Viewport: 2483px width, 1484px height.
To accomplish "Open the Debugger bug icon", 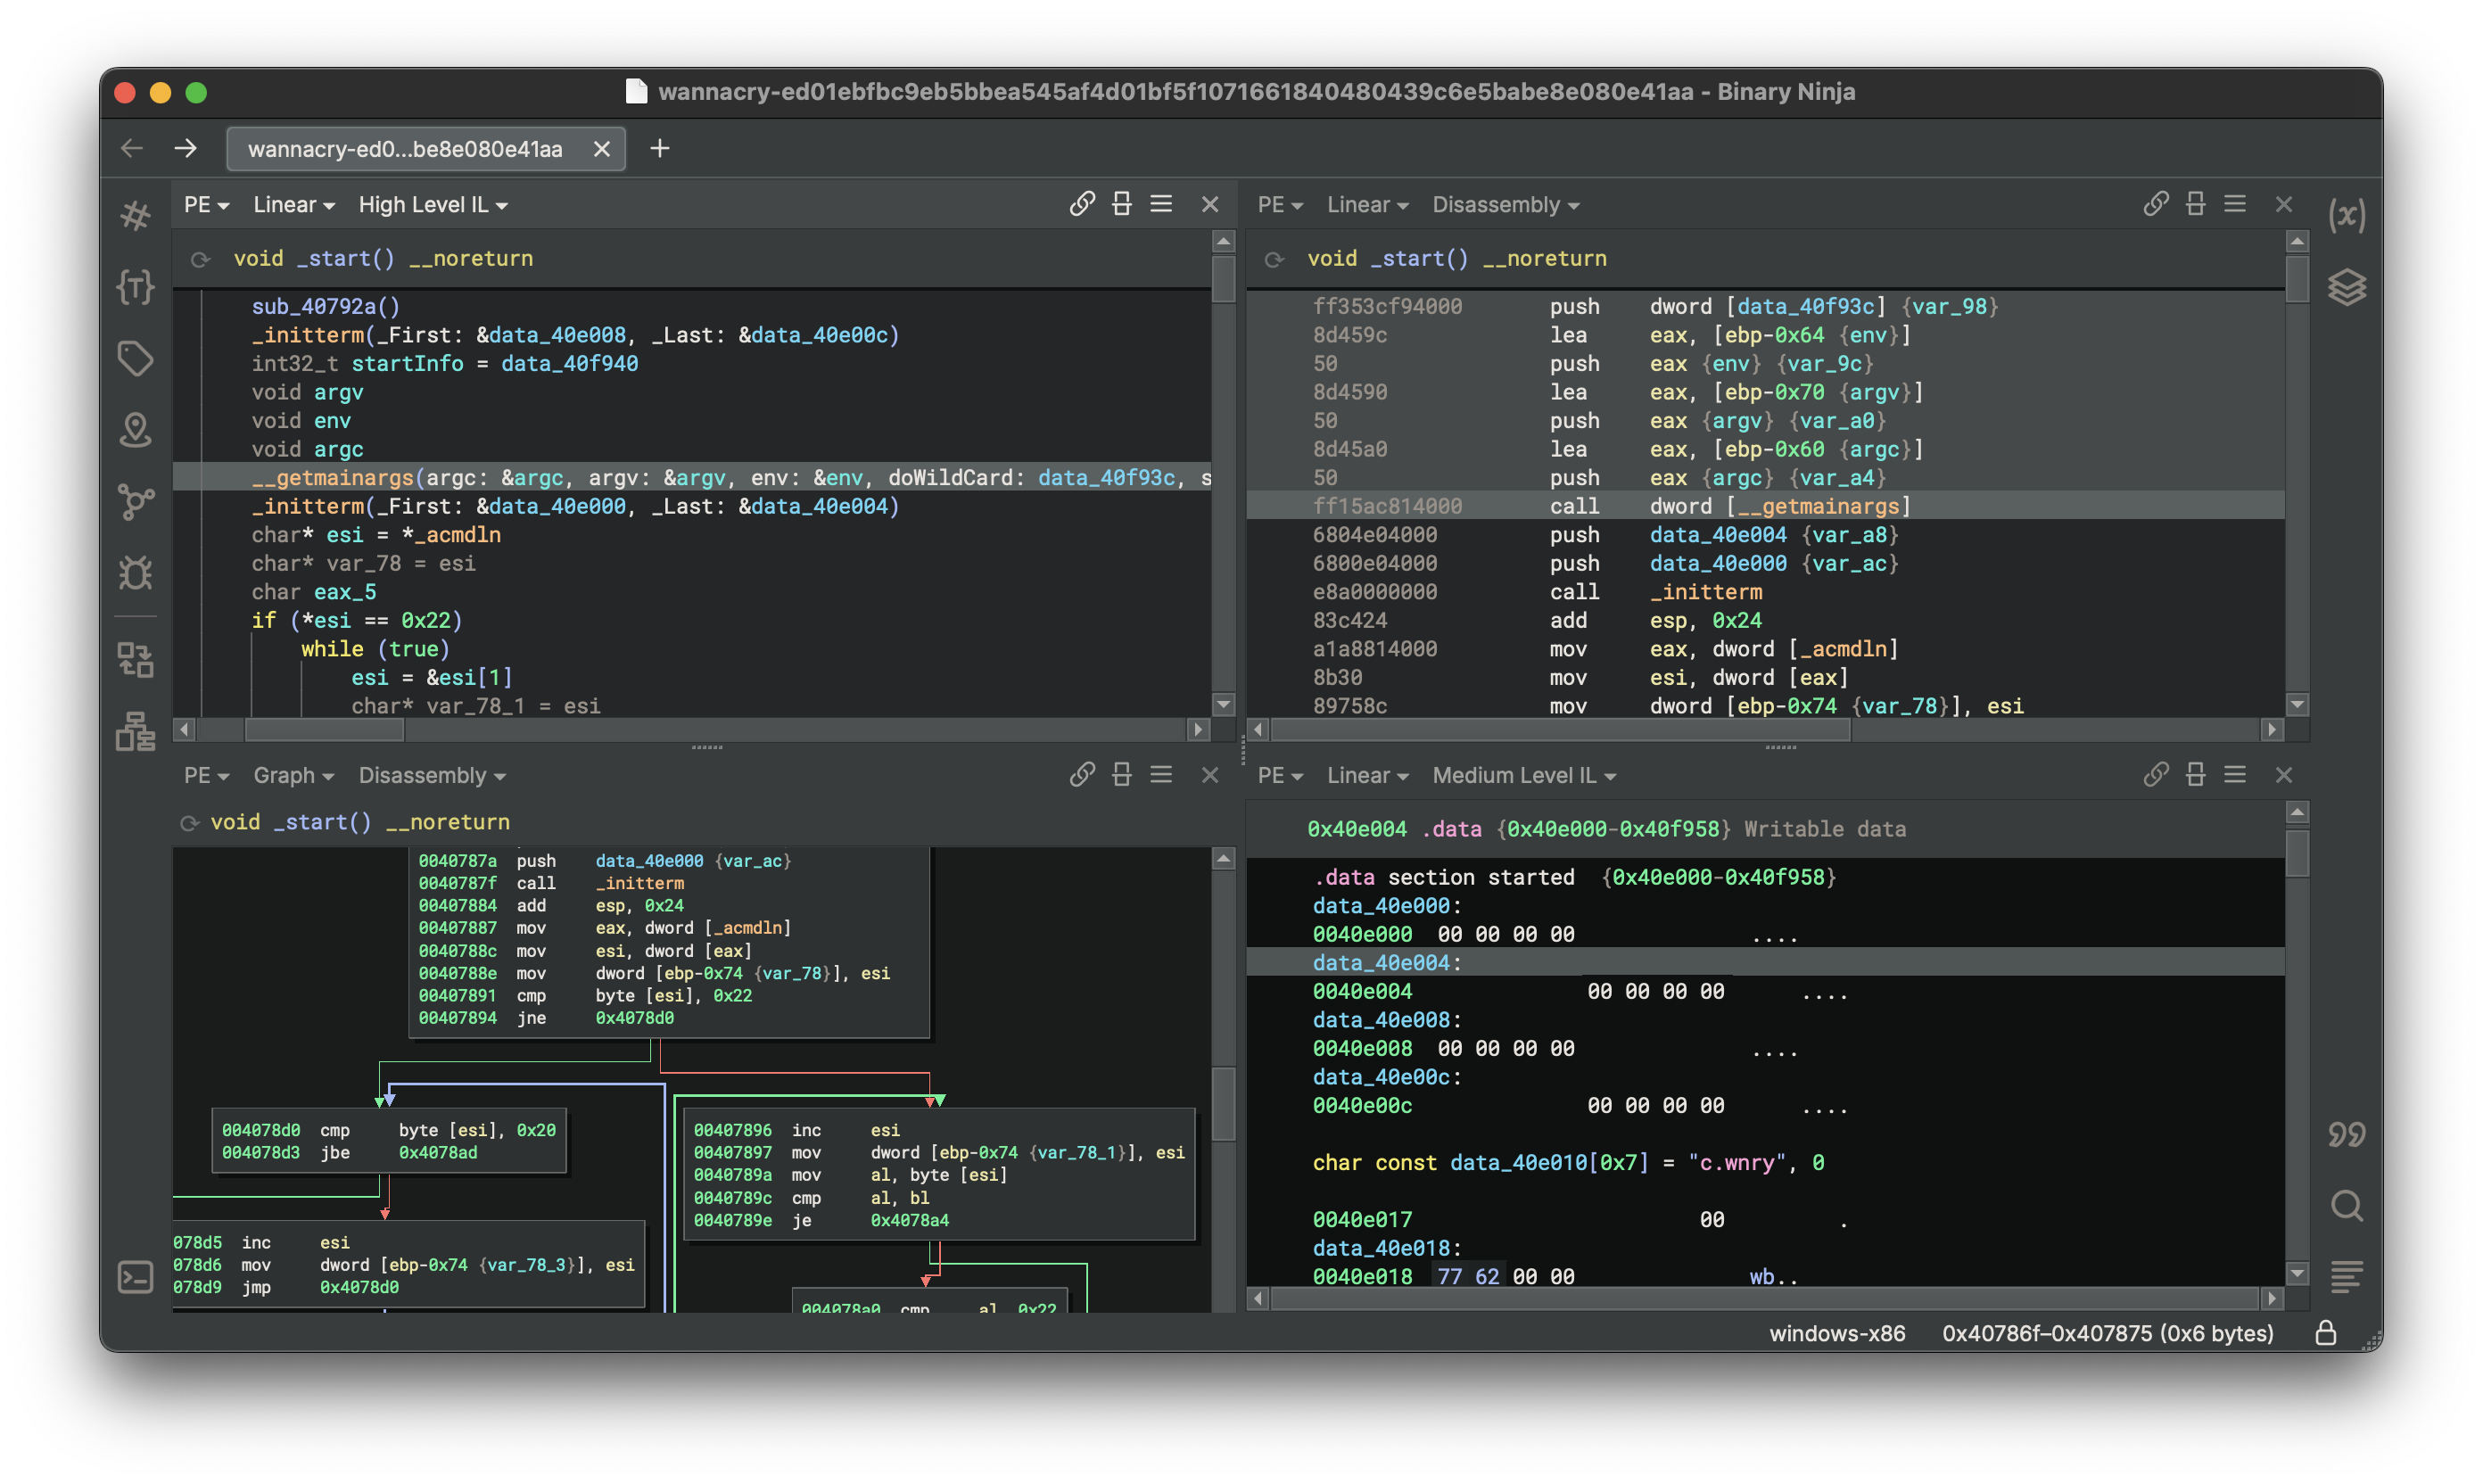I will 135,573.
